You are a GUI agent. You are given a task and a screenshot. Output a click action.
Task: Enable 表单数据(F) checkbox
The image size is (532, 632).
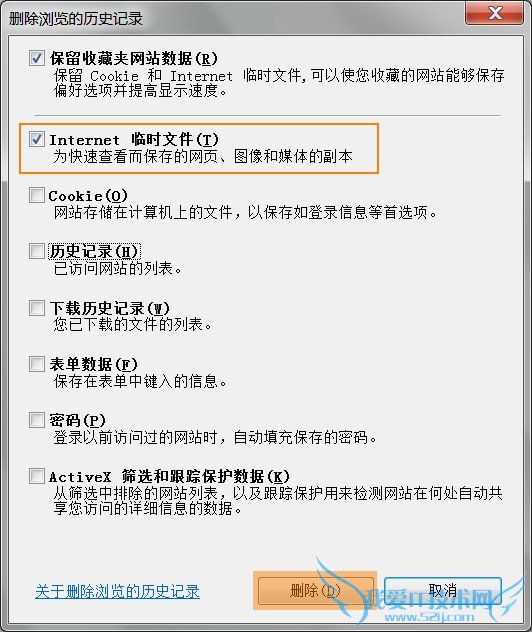point(37,364)
